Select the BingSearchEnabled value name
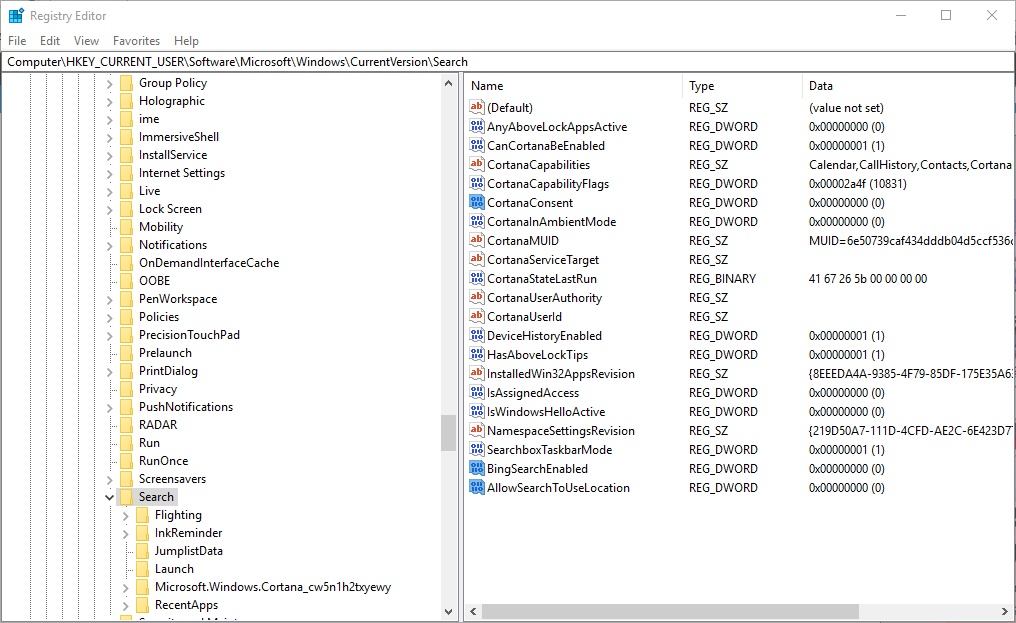The image size is (1016, 623). click(537, 469)
